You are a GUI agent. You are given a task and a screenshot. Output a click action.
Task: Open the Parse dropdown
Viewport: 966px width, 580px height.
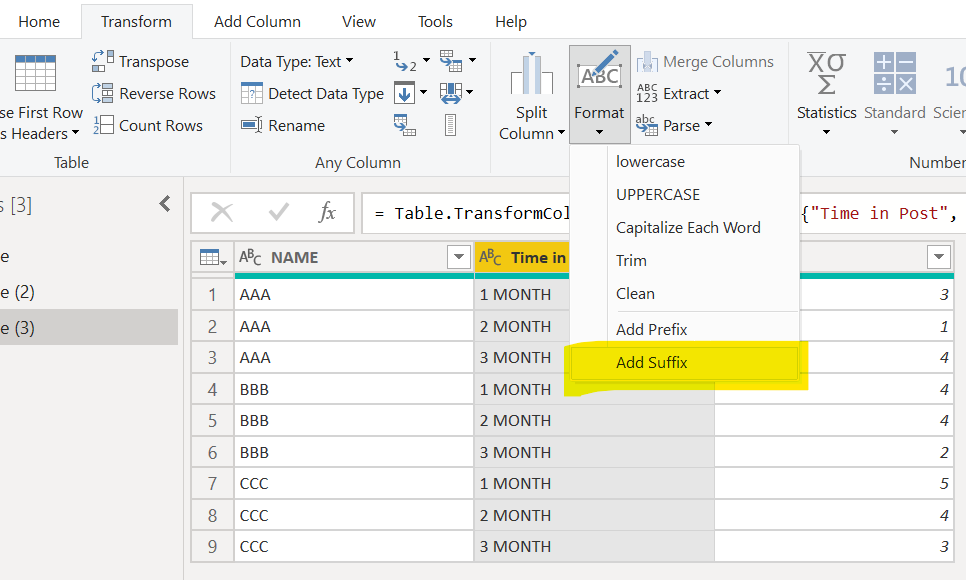point(674,125)
